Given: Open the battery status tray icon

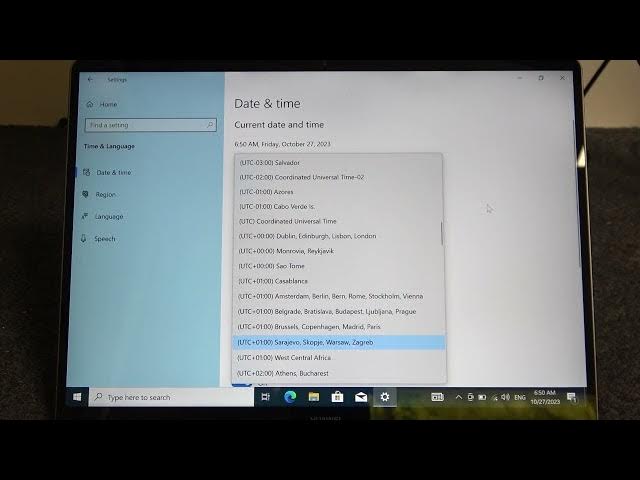Looking at the screenshot, I should pos(482,397).
